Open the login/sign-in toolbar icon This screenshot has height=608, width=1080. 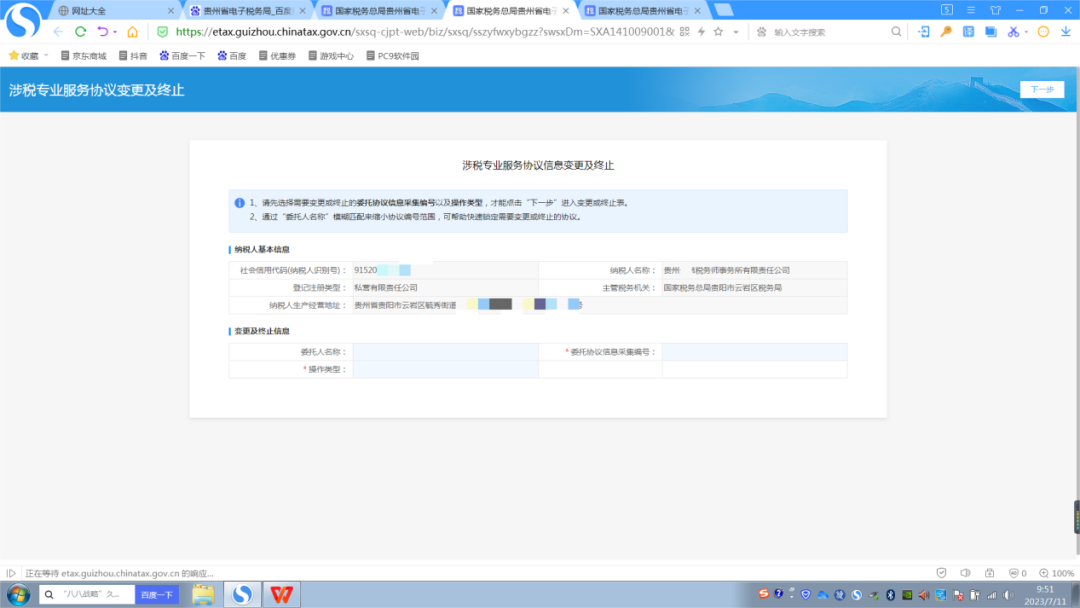(x=924, y=32)
